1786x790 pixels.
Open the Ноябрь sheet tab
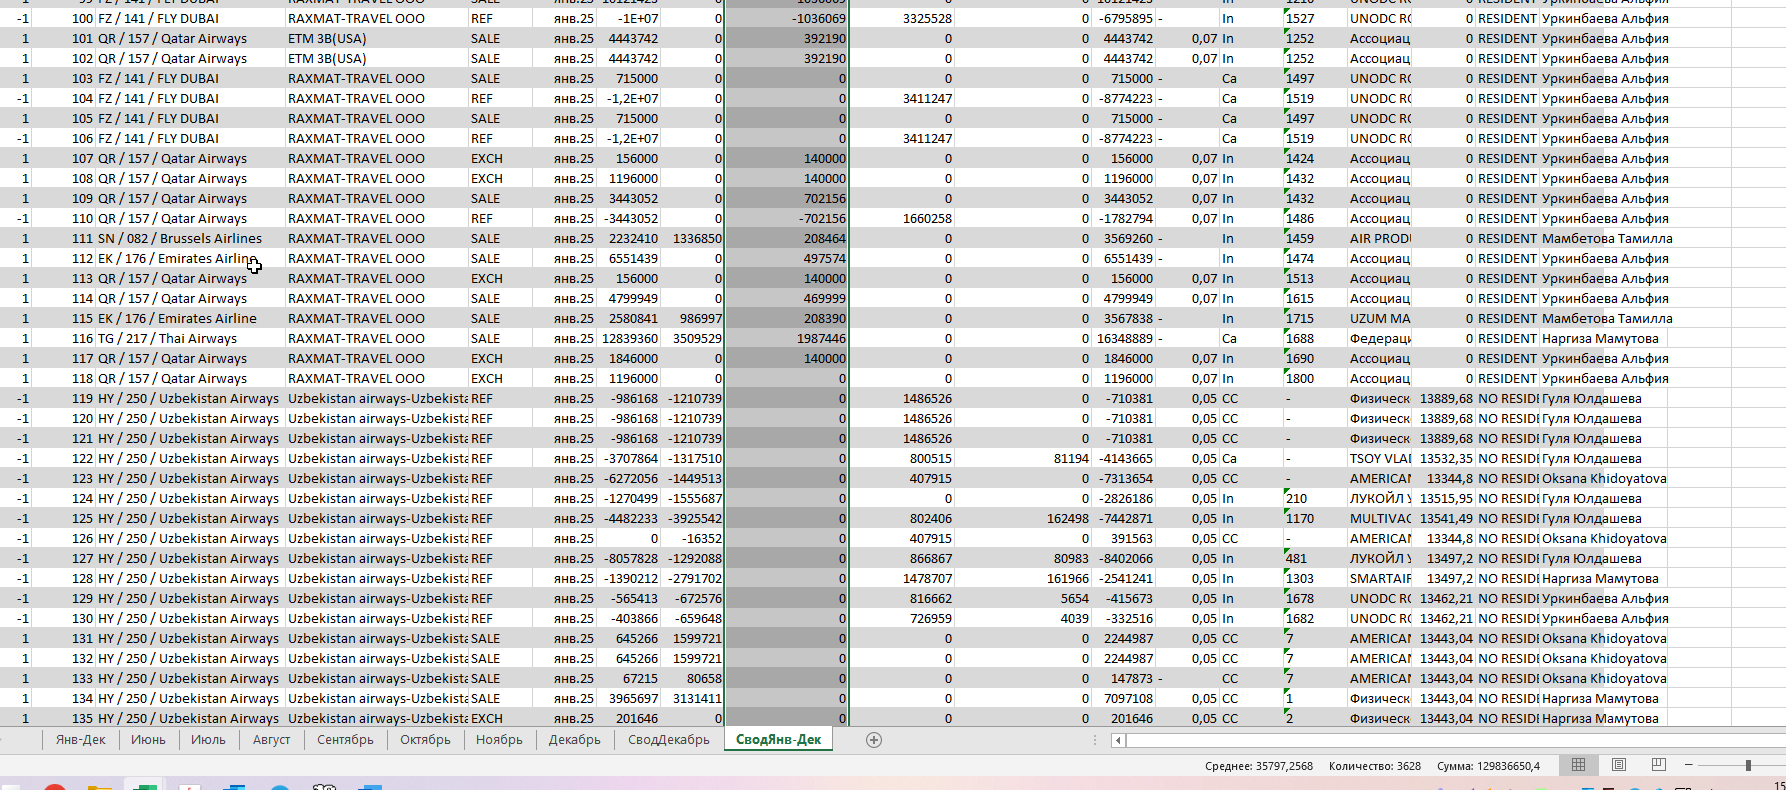pos(499,740)
